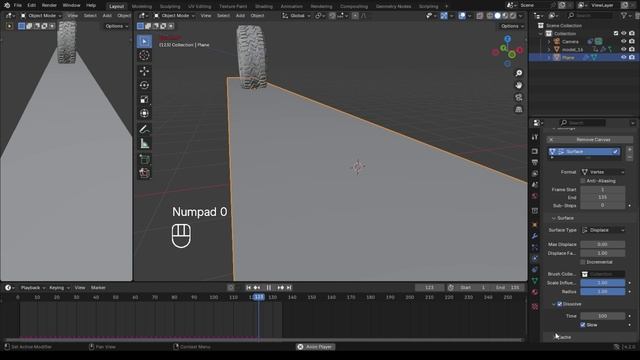The image size is (640, 360).
Task: Enable the Anti-Aliasing checkbox
Action: point(583,181)
